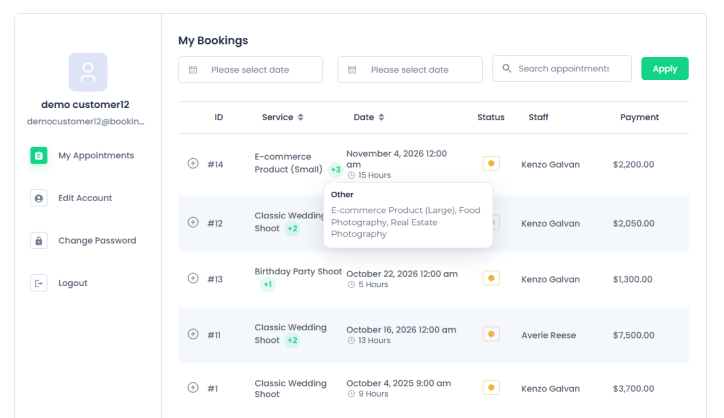
Task: Click the status indicator for booking #13
Action: tap(491, 279)
